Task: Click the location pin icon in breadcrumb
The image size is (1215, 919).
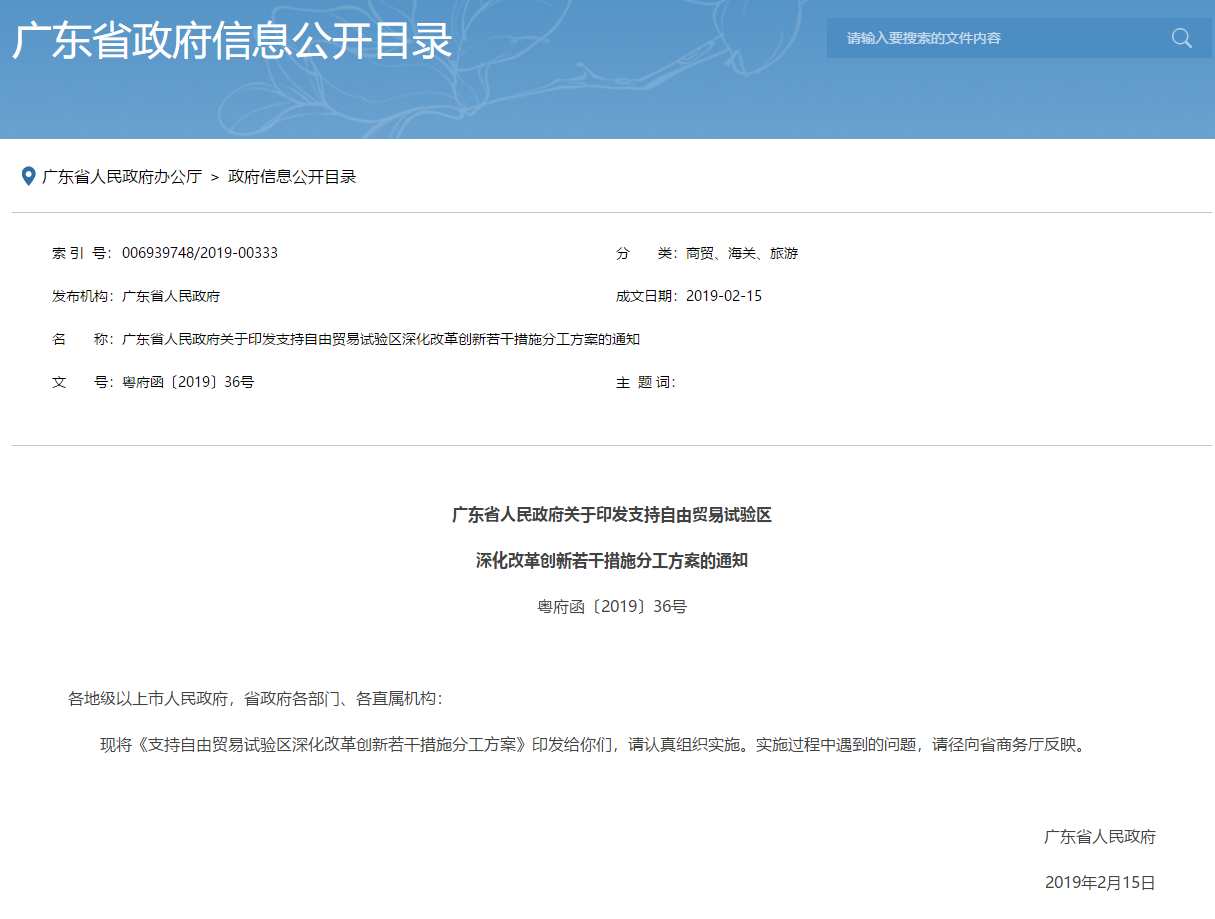Action: tap(29, 176)
